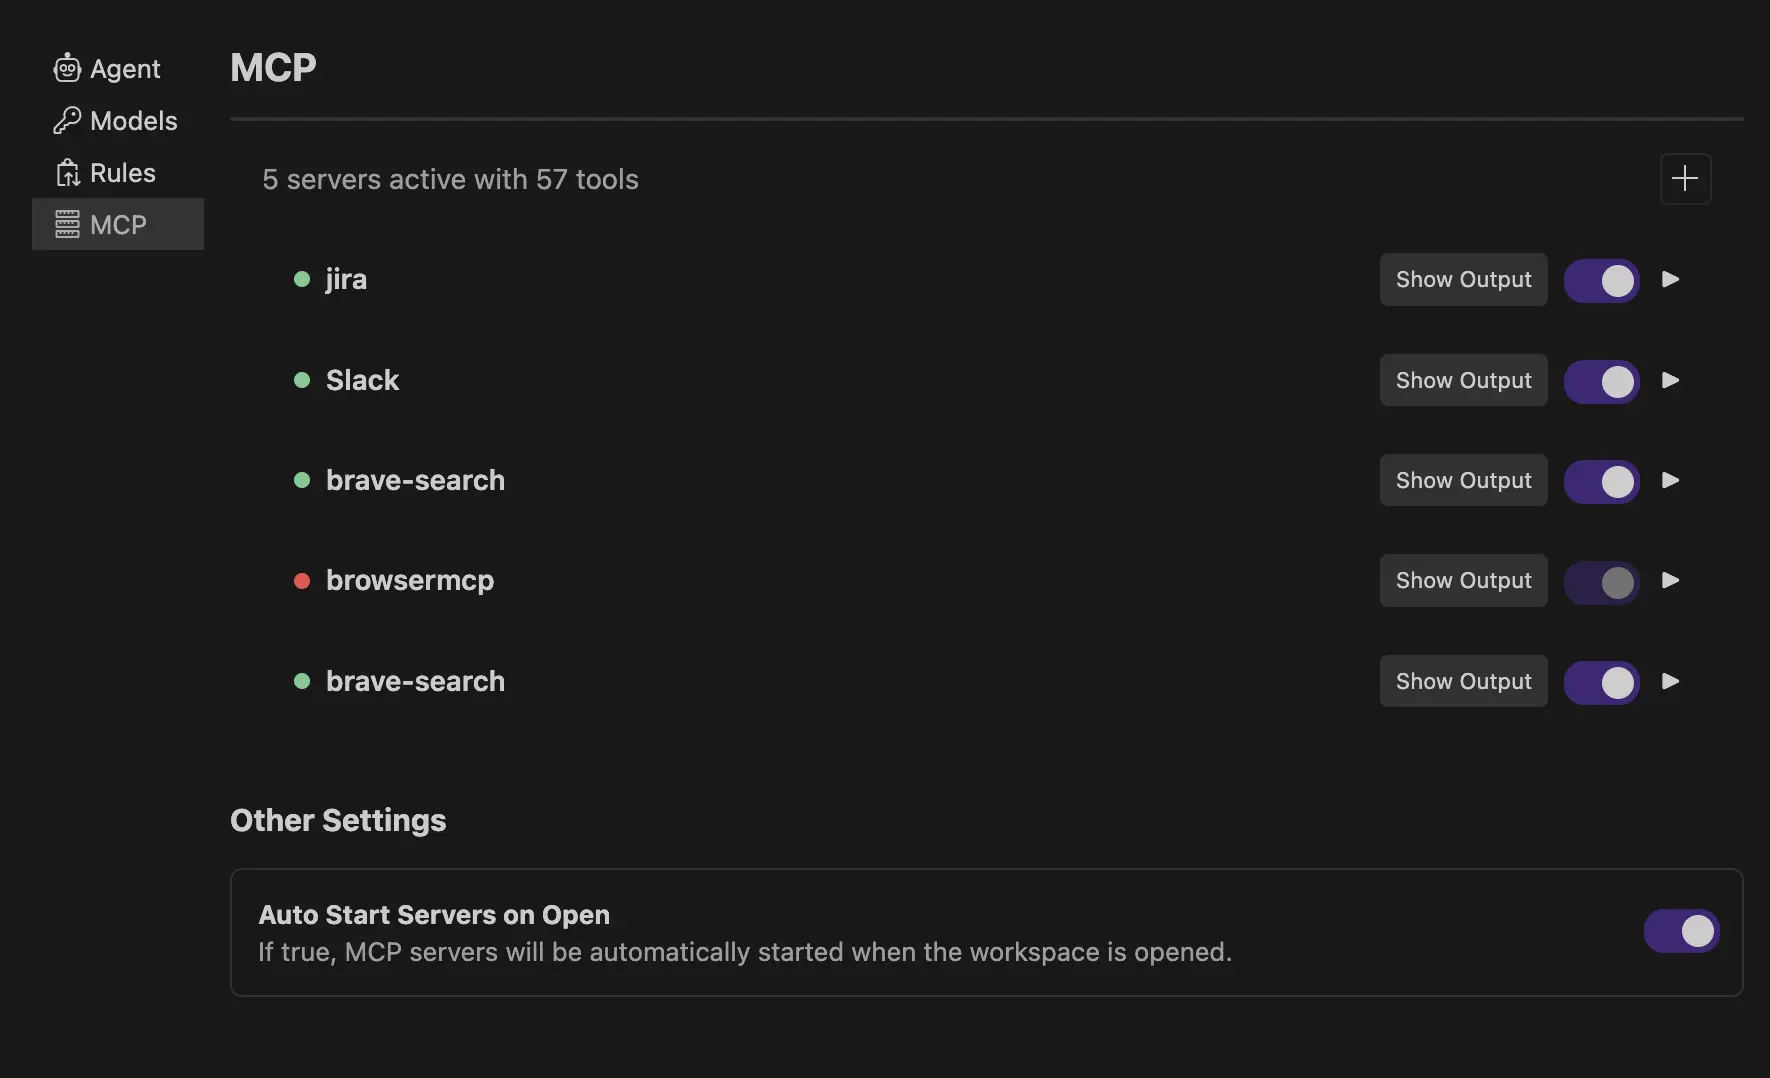This screenshot has height=1078, width=1770.
Task: Click the Rules icon in the sidebar
Action: point(67,172)
